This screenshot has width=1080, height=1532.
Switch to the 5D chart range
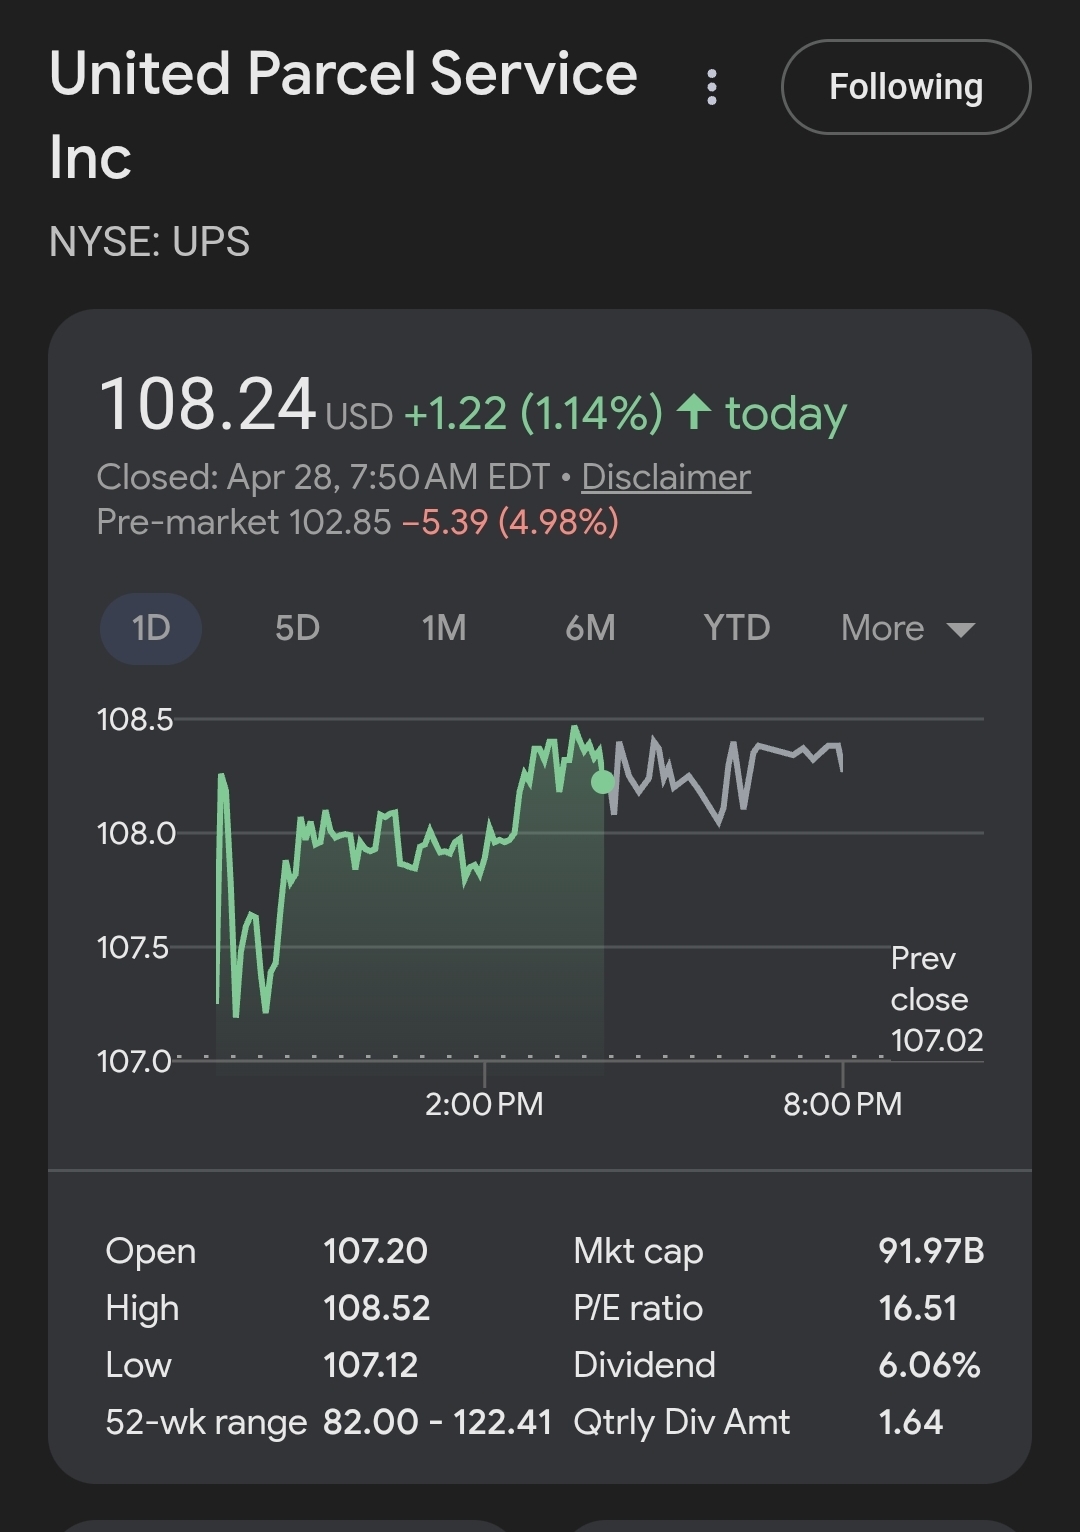[297, 628]
